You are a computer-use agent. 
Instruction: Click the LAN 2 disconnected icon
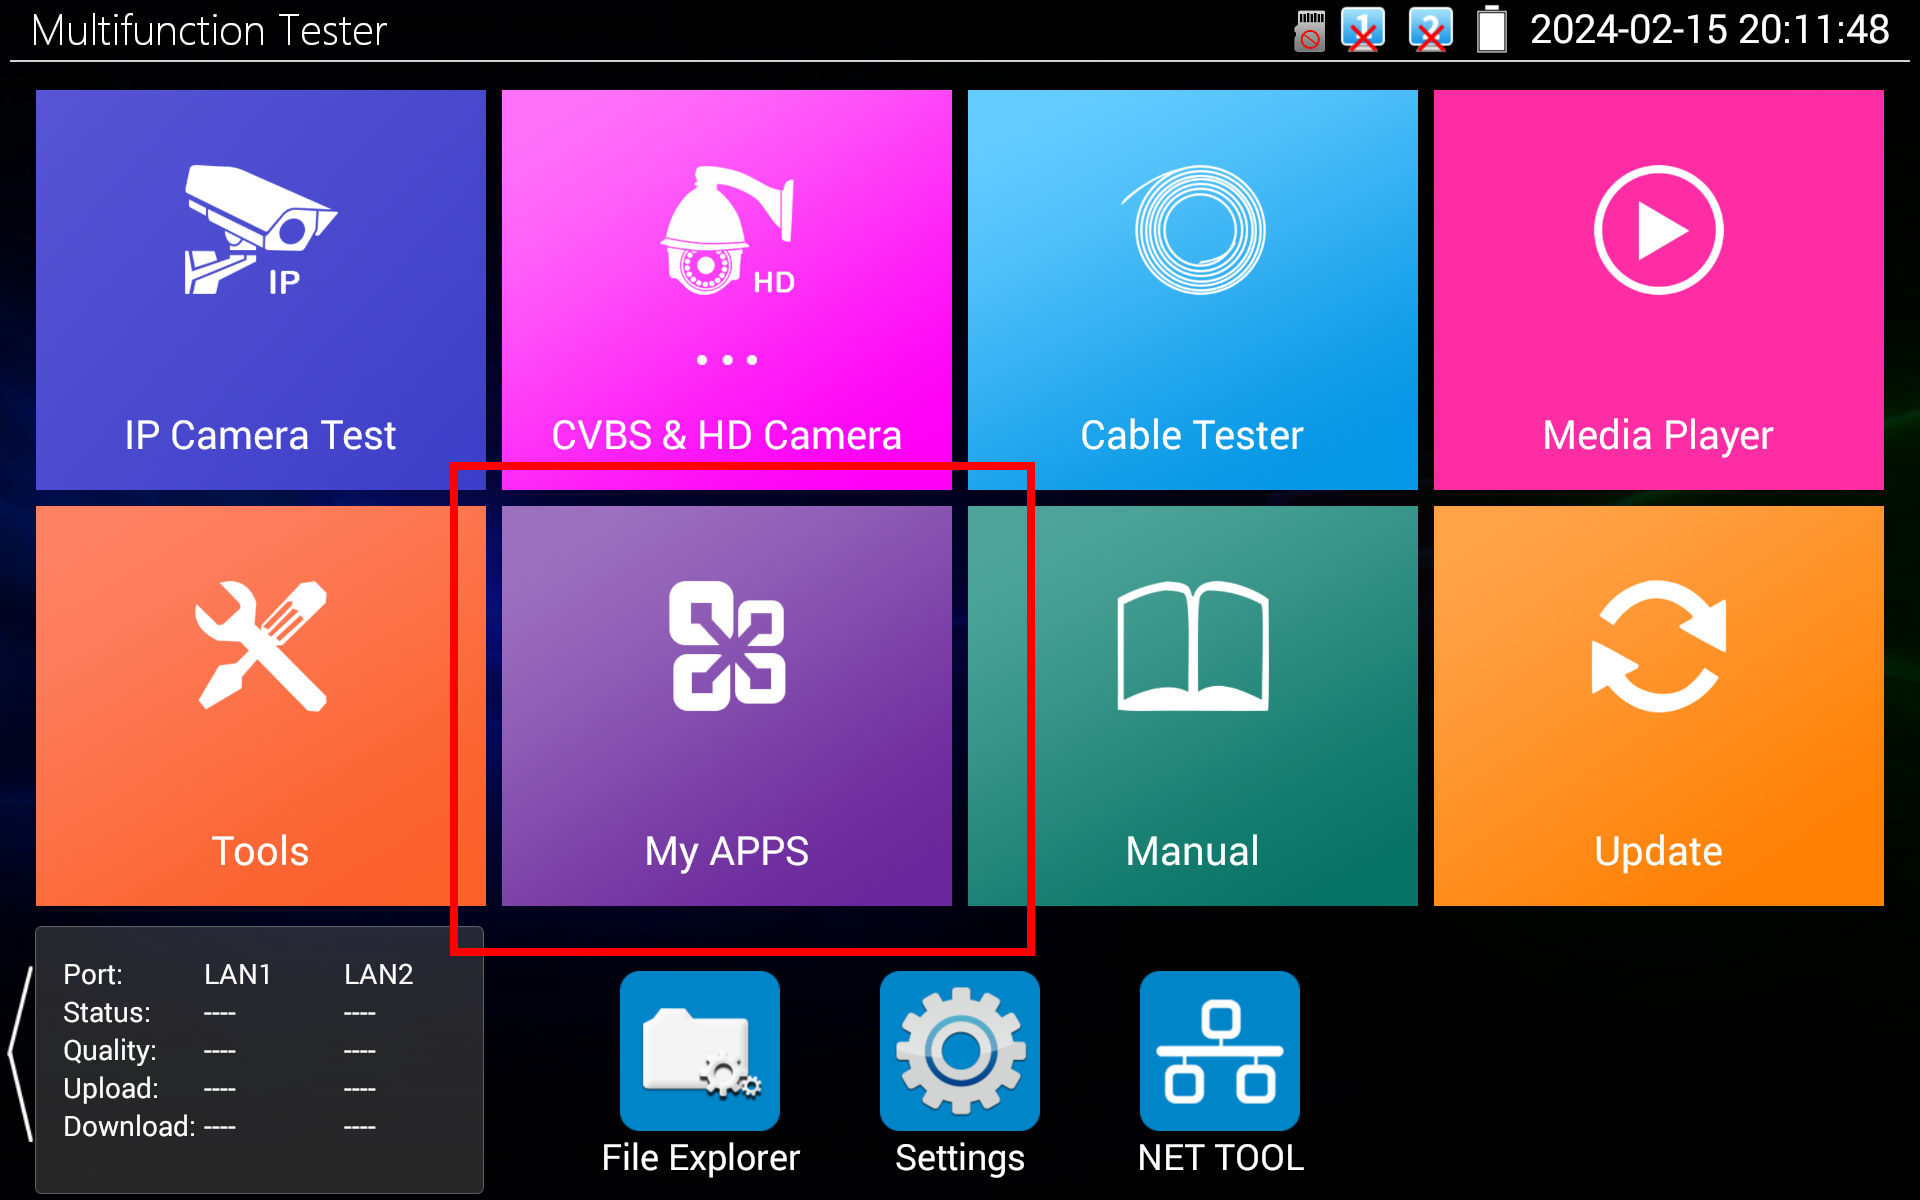coord(1430,30)
